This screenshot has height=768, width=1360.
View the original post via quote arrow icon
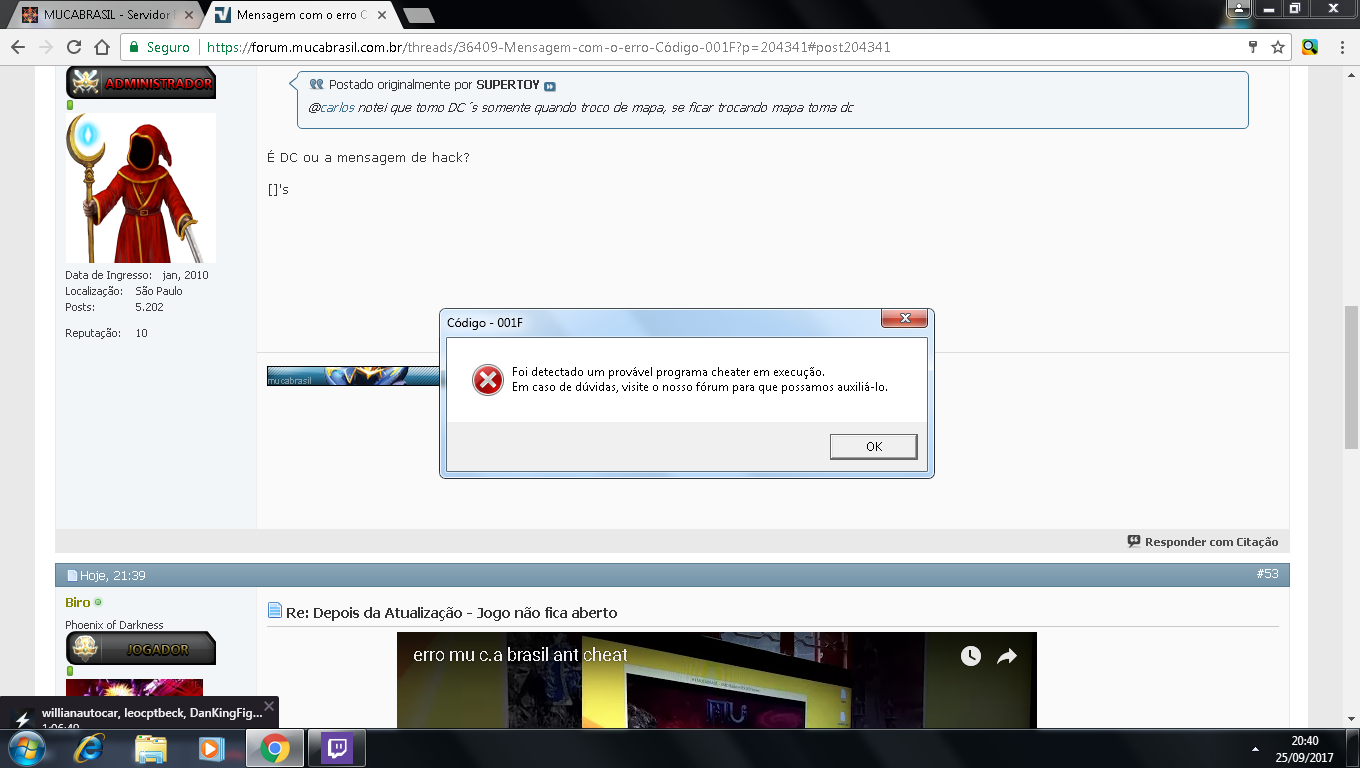pyautogui.click(x=550, y=86)
